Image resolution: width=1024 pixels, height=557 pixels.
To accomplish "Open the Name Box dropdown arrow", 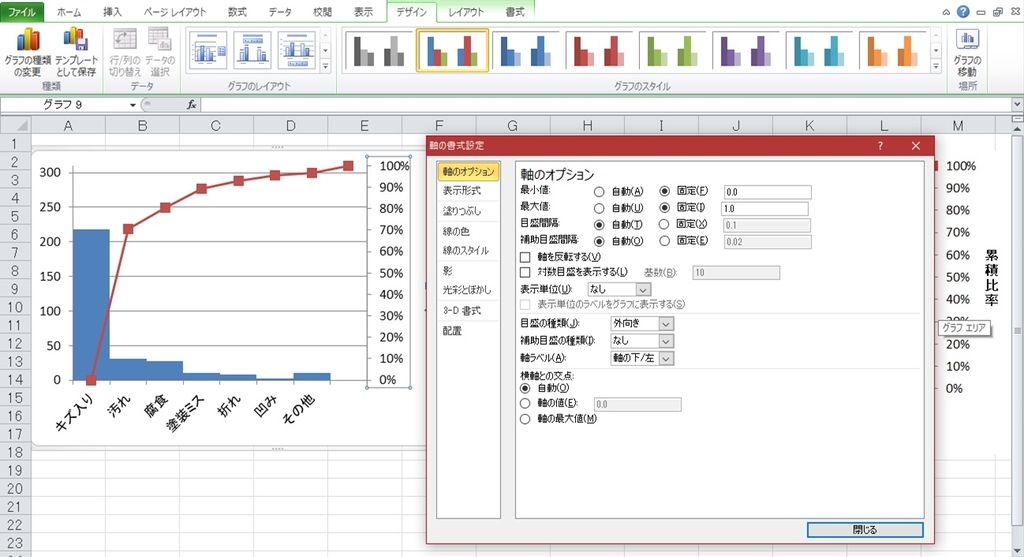I will coord(133,105).
